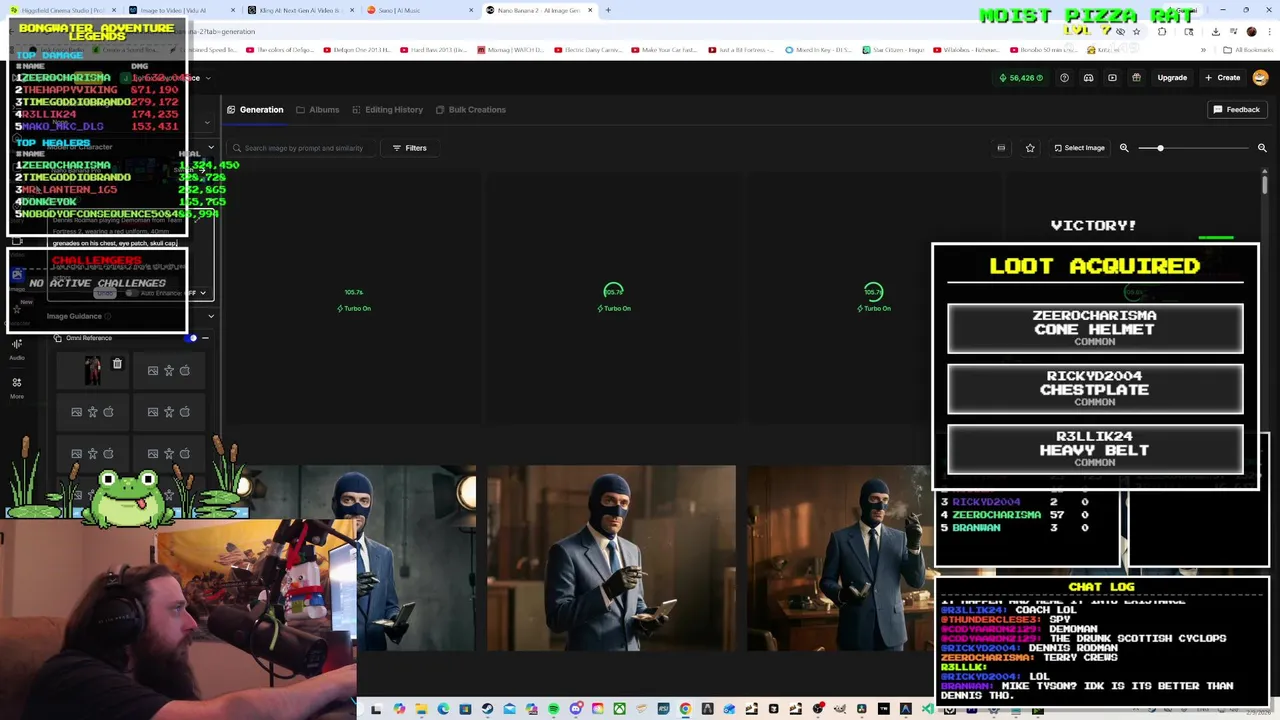This screenshot has height=720, width=1280.
Task: Open the Bulk Creations tab
Action: point(470,110)
